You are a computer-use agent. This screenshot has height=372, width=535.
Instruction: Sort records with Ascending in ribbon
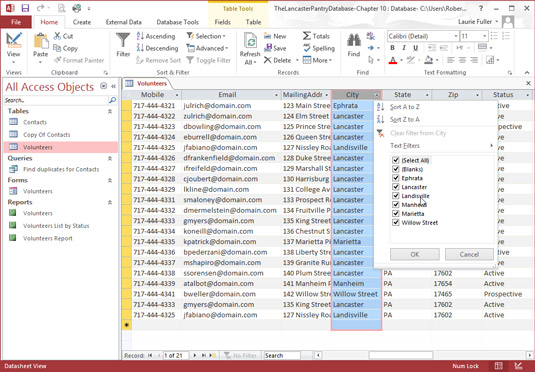[x=156, y=36]
